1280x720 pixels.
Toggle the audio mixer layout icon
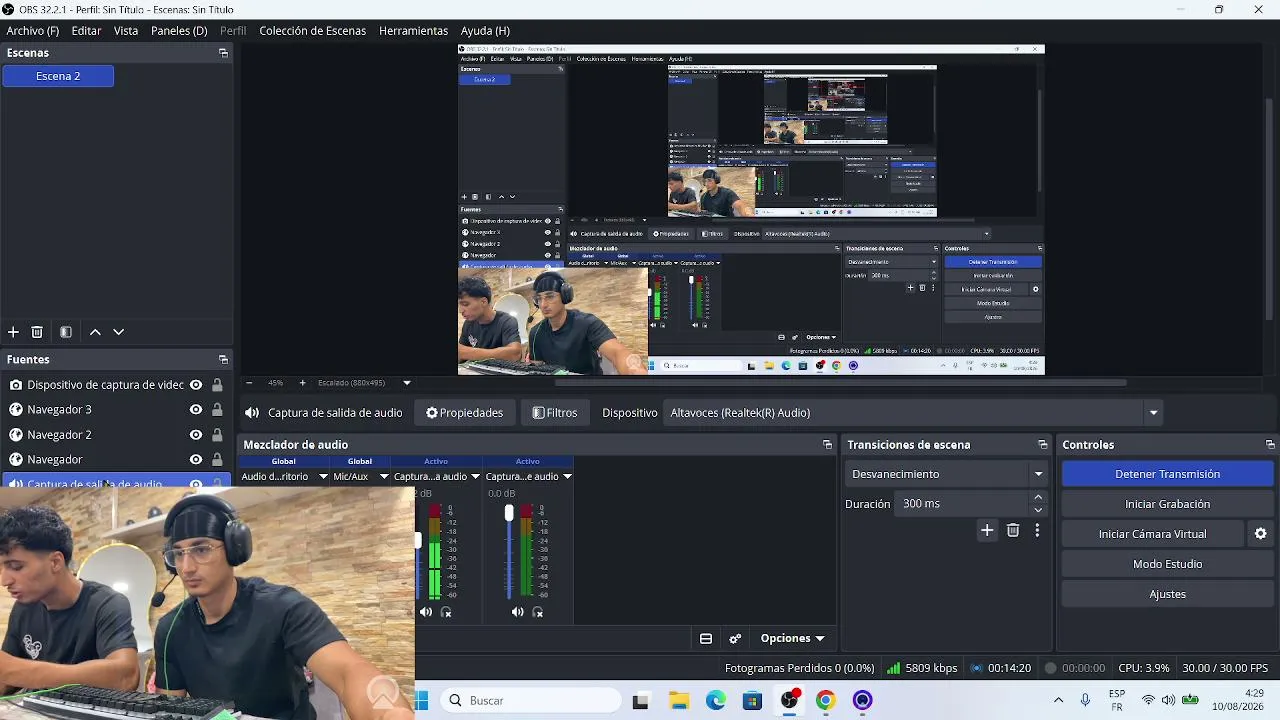click(706, 639)
